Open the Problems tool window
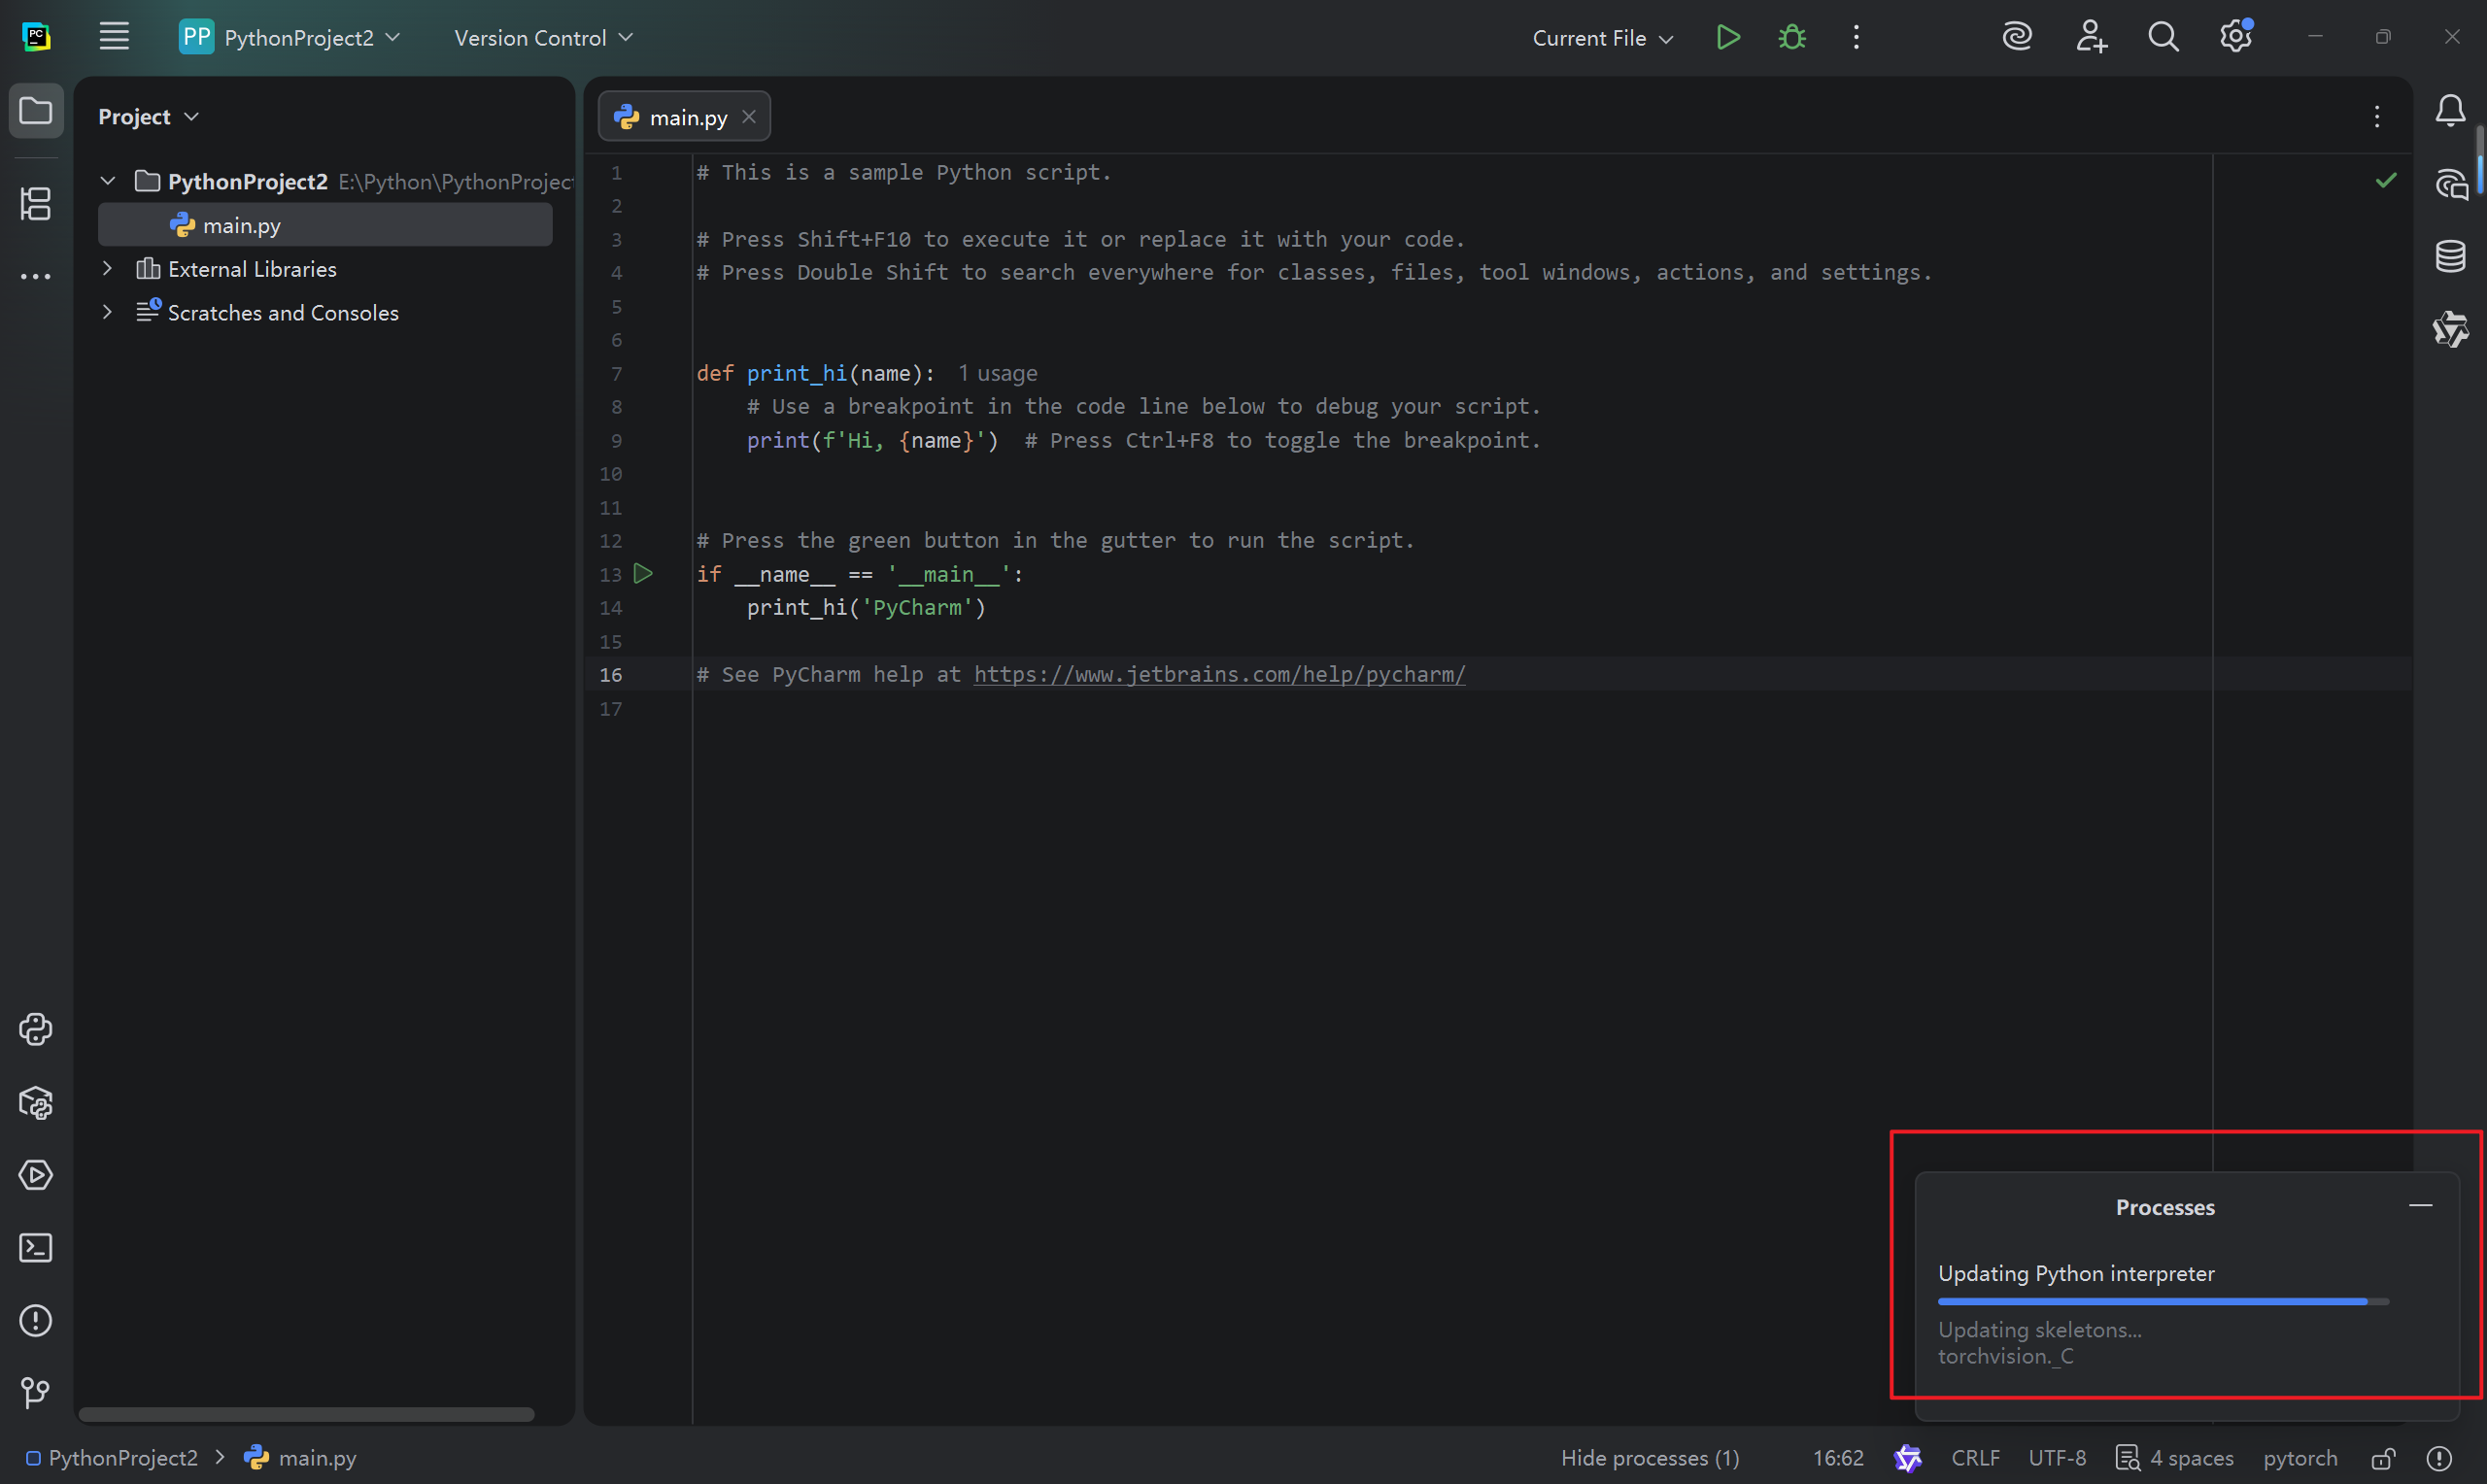Viewport: 2487px width, 1484px height. pos(36,1320)
